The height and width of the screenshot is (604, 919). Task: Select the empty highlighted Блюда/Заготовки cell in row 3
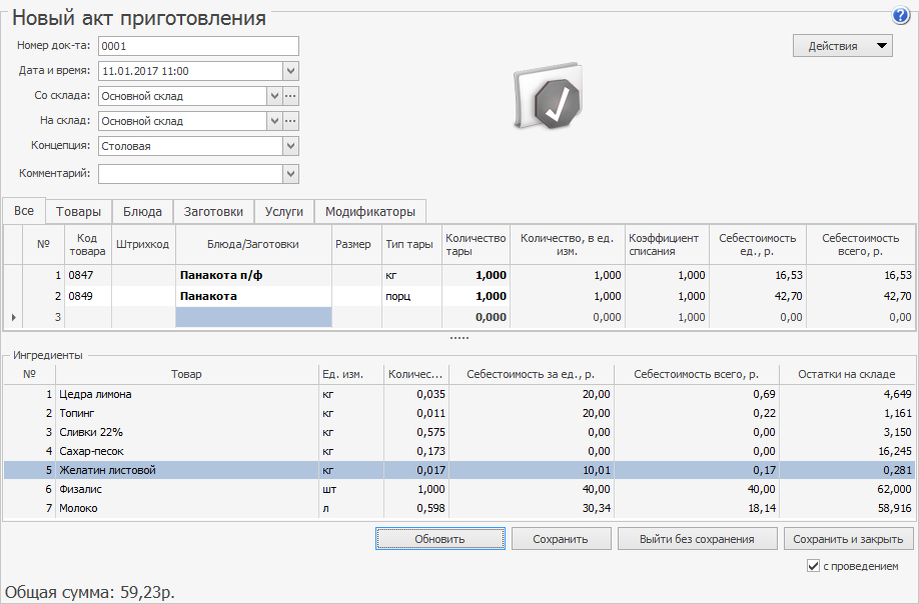click(x=253, y=318)
